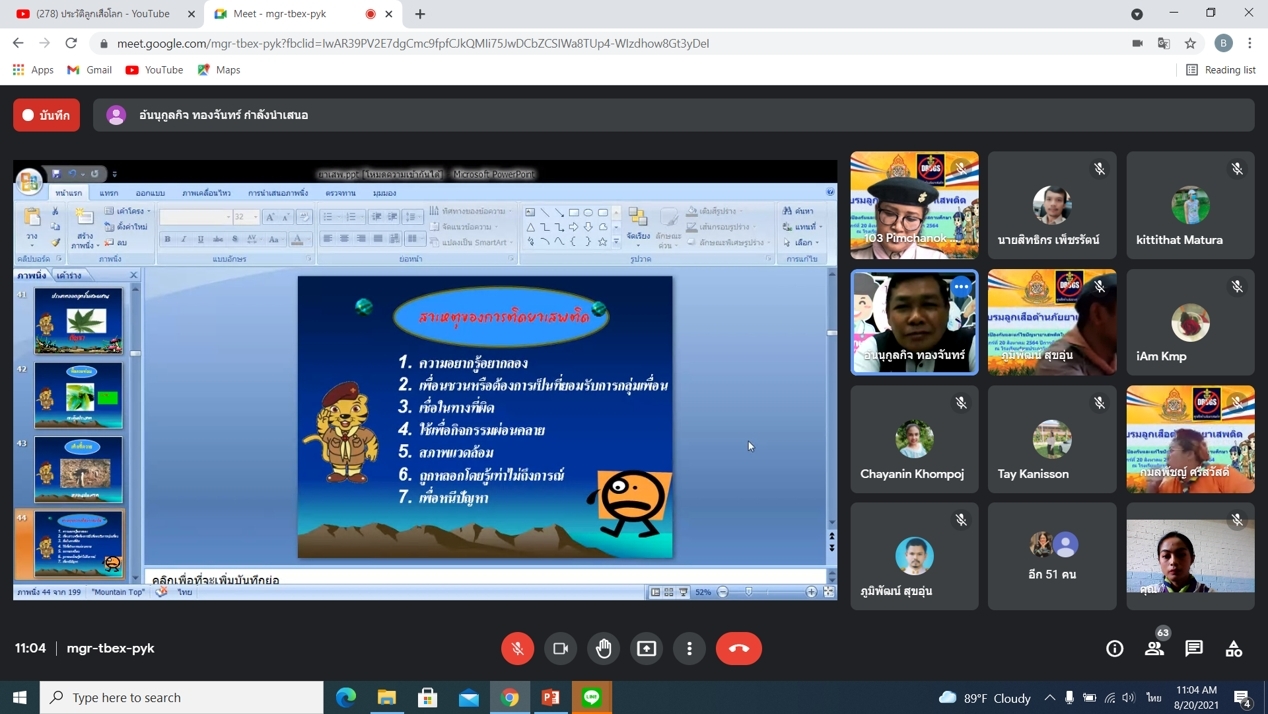Open the Reading list
The width and height of the screenshot is (1268, 714).
(x=1220, y=70)
